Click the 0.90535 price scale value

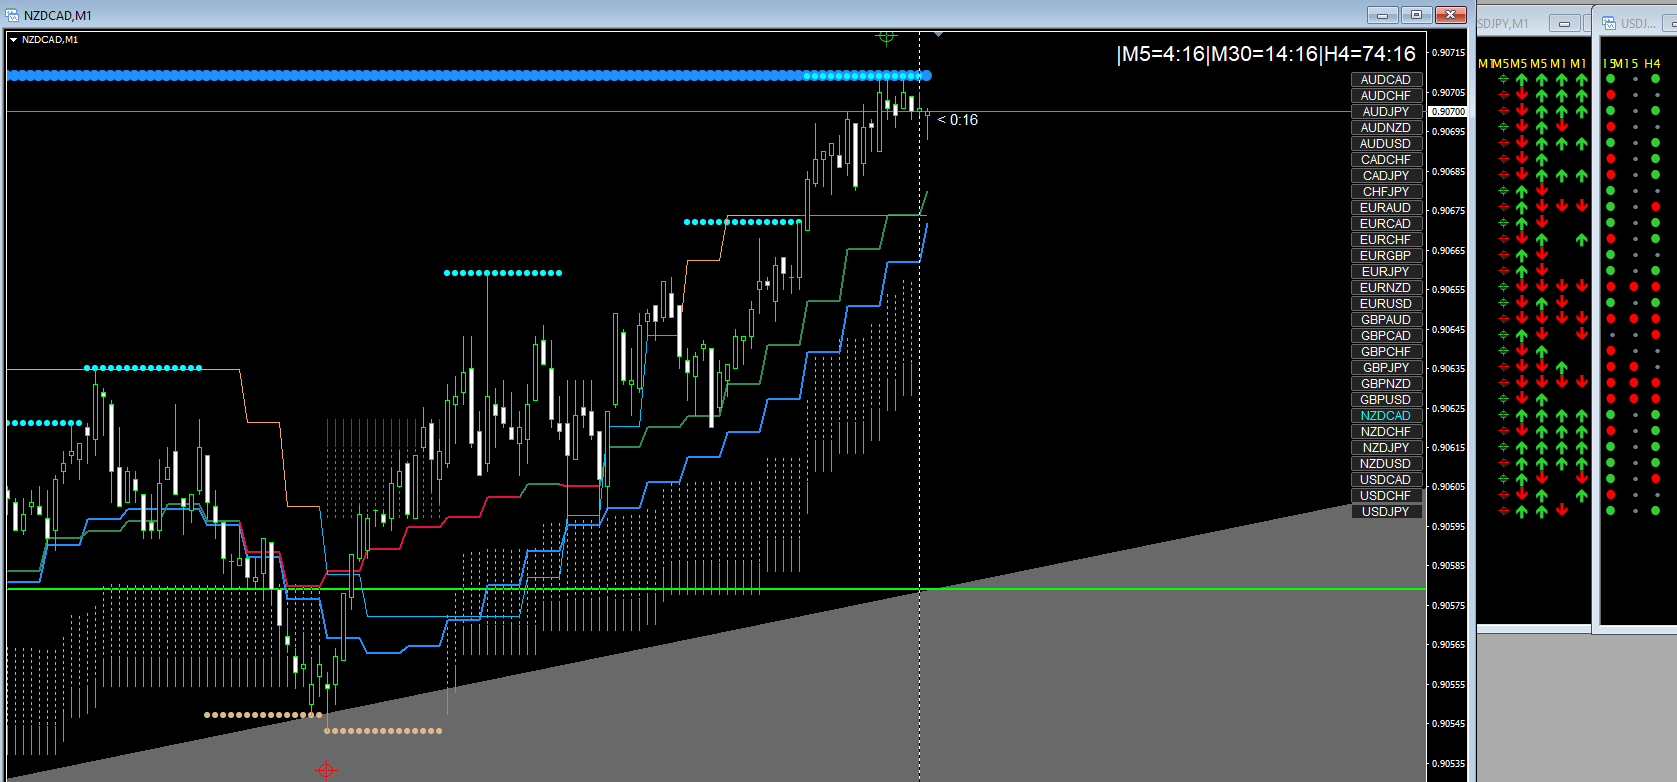pyautogui.click(x=1448, y=764)
